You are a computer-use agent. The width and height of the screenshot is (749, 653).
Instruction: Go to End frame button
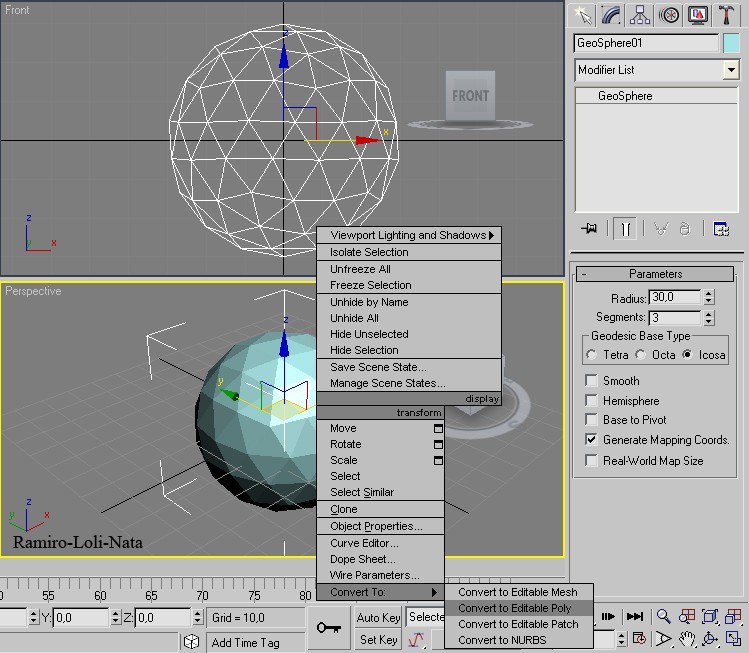pyautogui.click(x=635, y=616)
